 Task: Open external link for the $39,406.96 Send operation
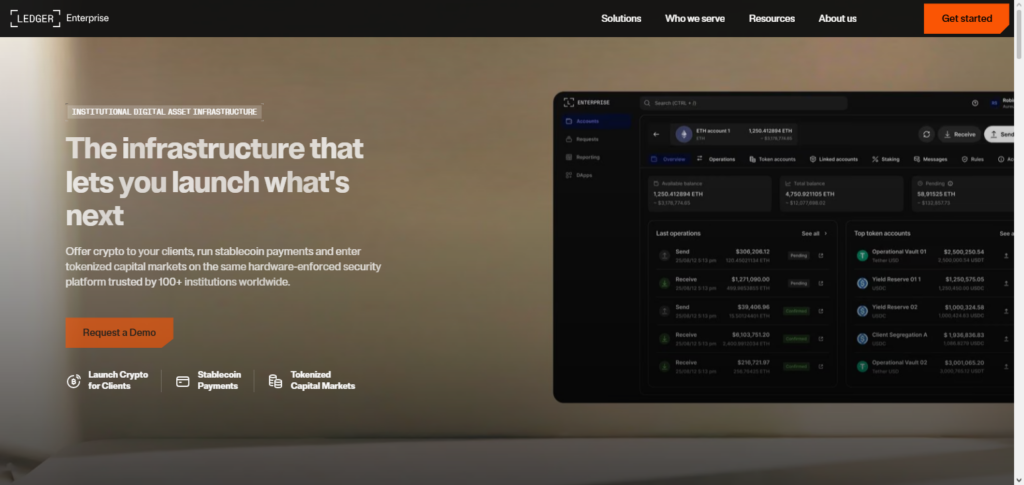pyautogui.click(x=821, y=311)
